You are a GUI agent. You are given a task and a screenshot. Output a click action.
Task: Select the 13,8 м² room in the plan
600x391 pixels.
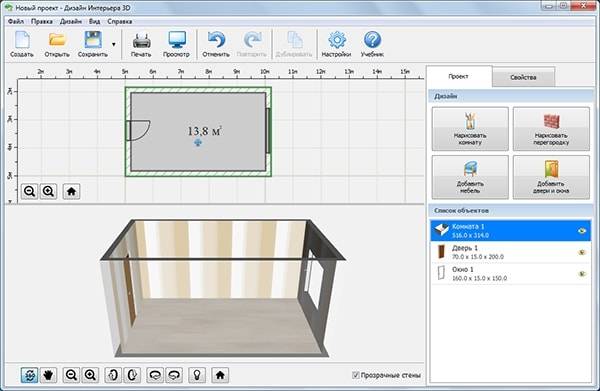point(198,132)
